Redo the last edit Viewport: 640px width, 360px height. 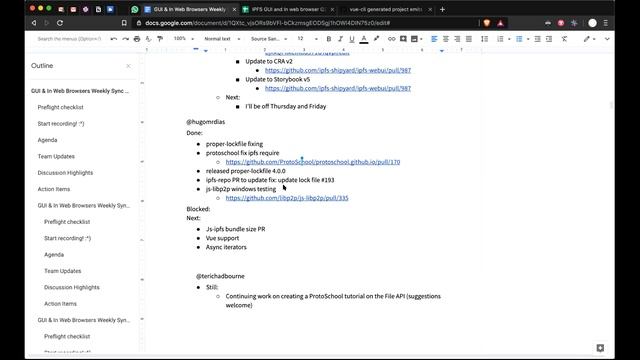[125, 39]
